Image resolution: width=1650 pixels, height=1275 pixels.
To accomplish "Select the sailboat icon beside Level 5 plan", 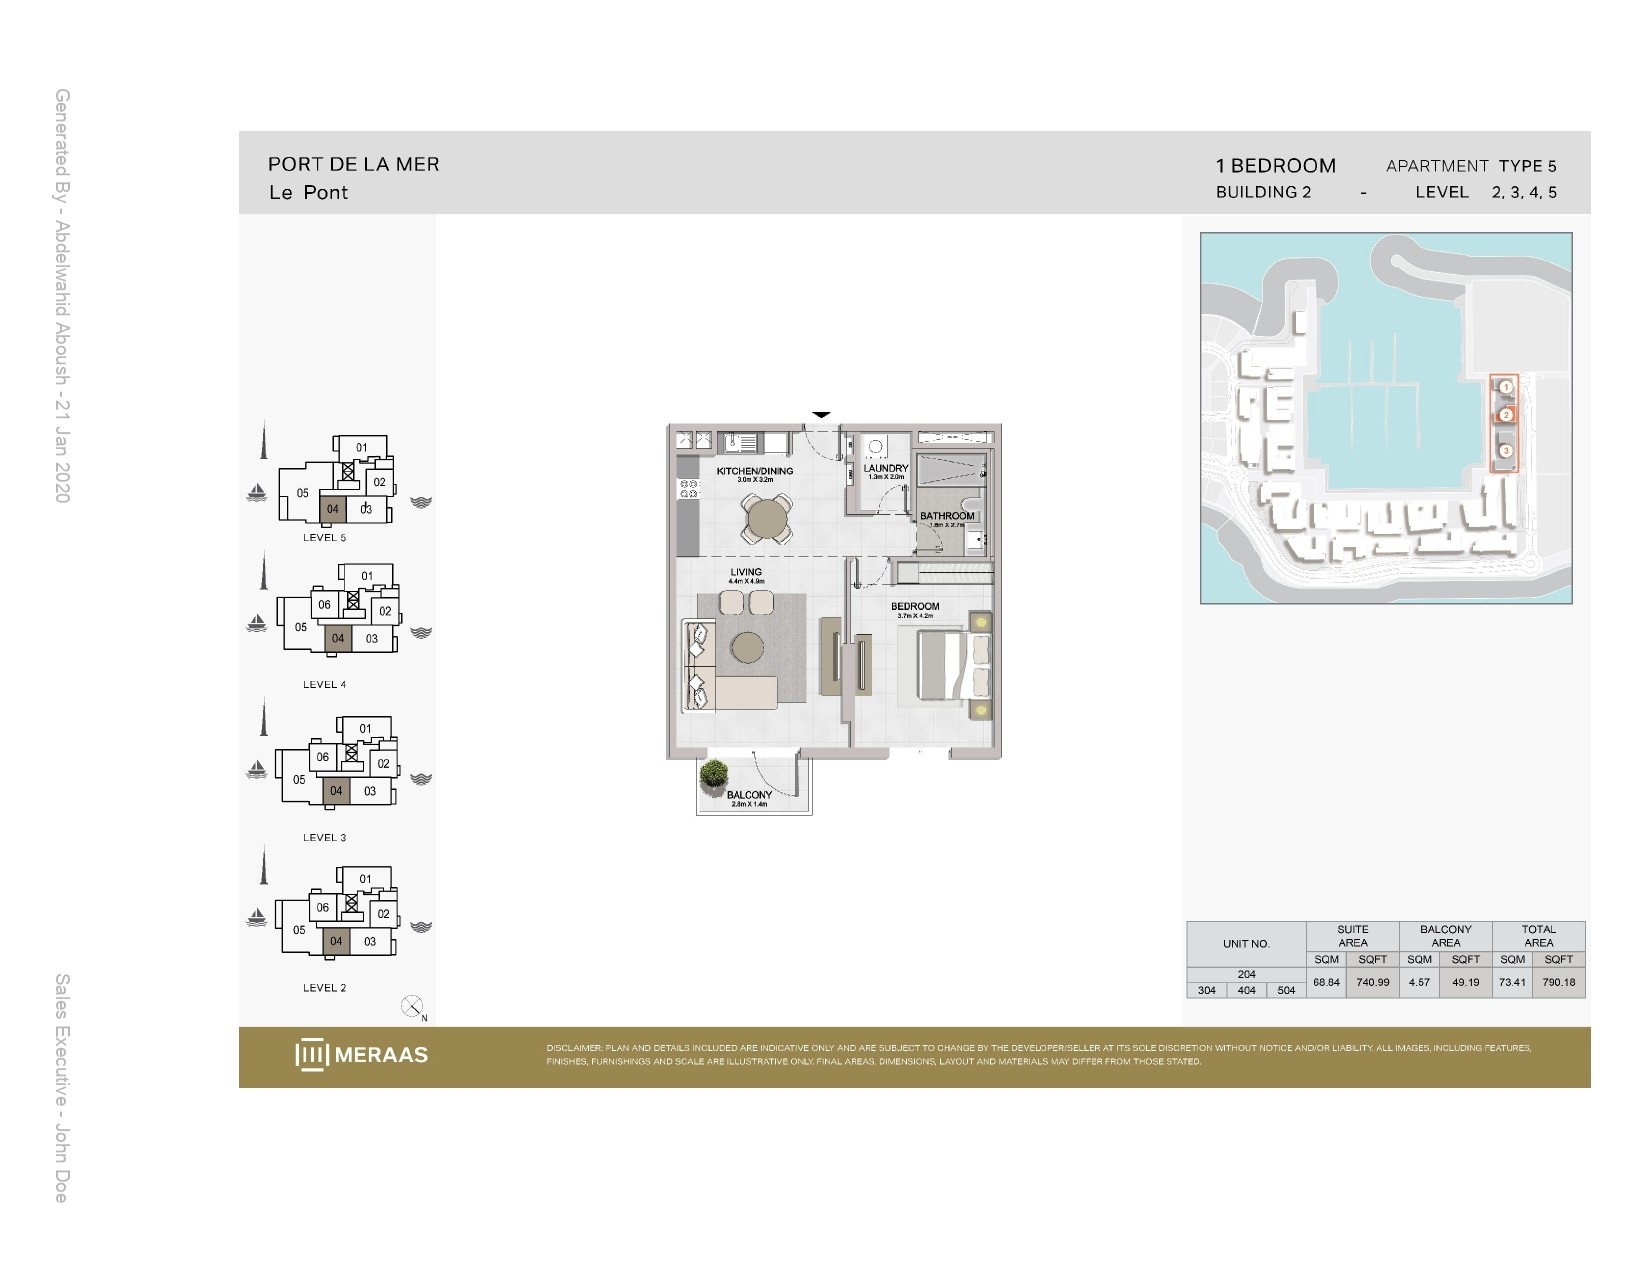I will 257,493.
